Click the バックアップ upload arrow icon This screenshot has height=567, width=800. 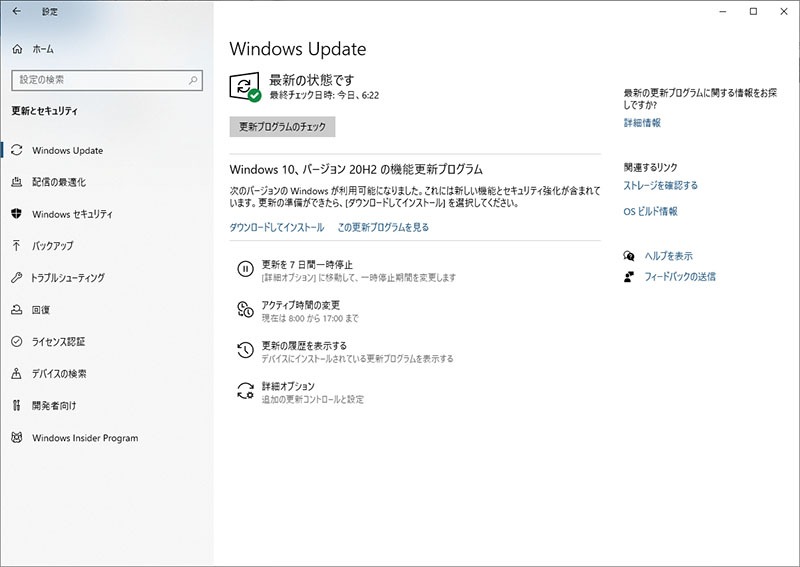[17, 245]
